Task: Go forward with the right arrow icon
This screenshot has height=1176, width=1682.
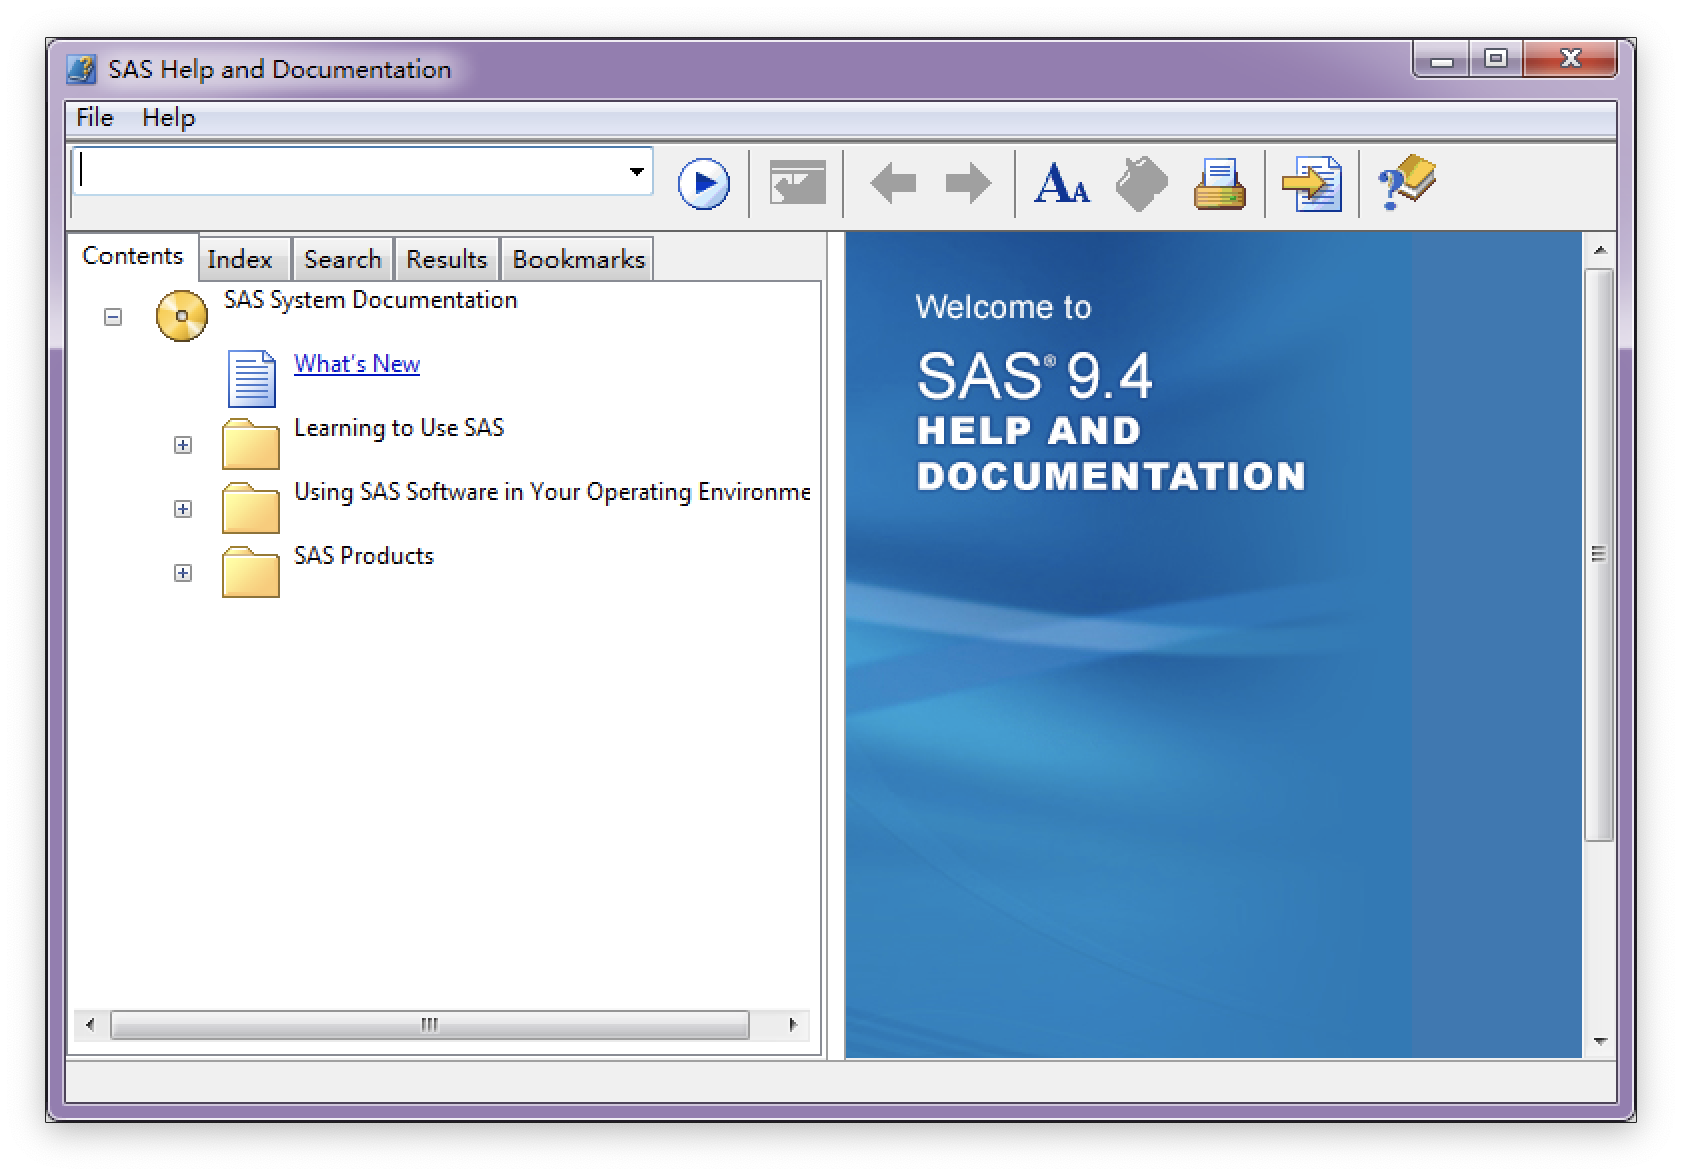Action: [967, 184]
